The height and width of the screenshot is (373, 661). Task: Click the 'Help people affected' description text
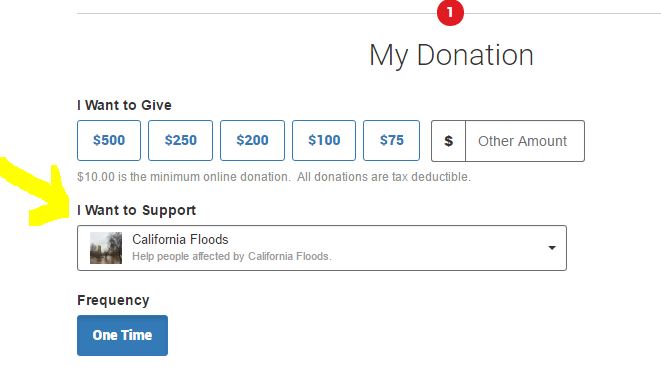pyautogui.click(x=232, y=256)
